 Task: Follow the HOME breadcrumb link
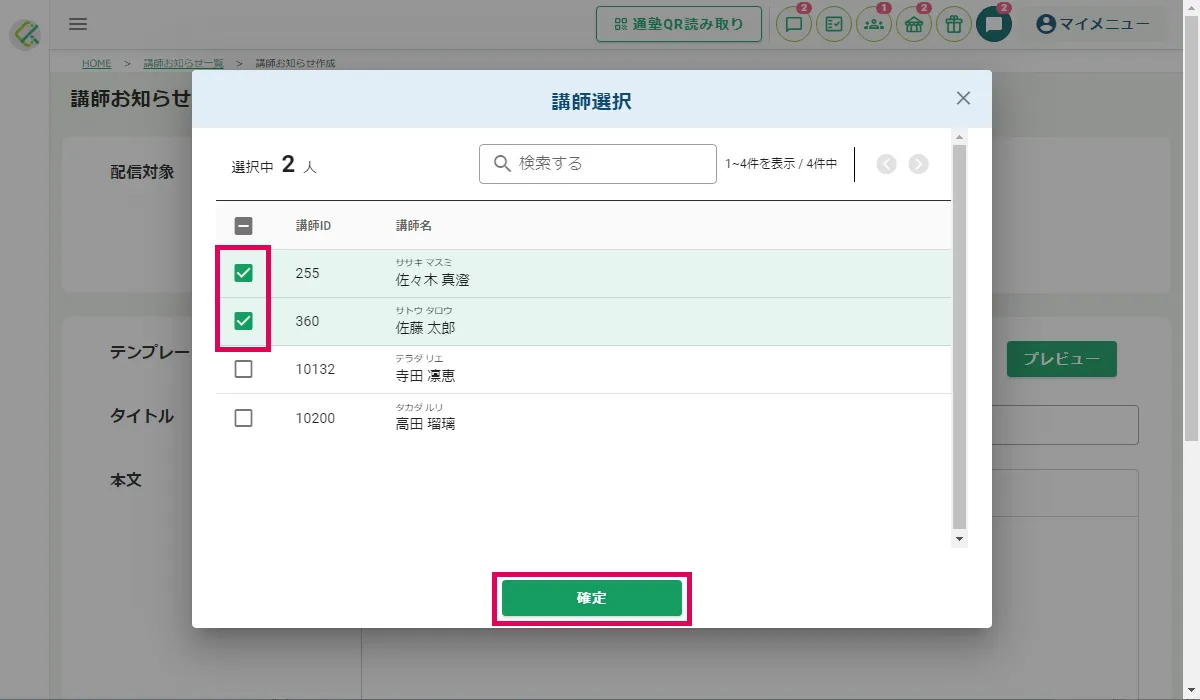pos(97,63)
